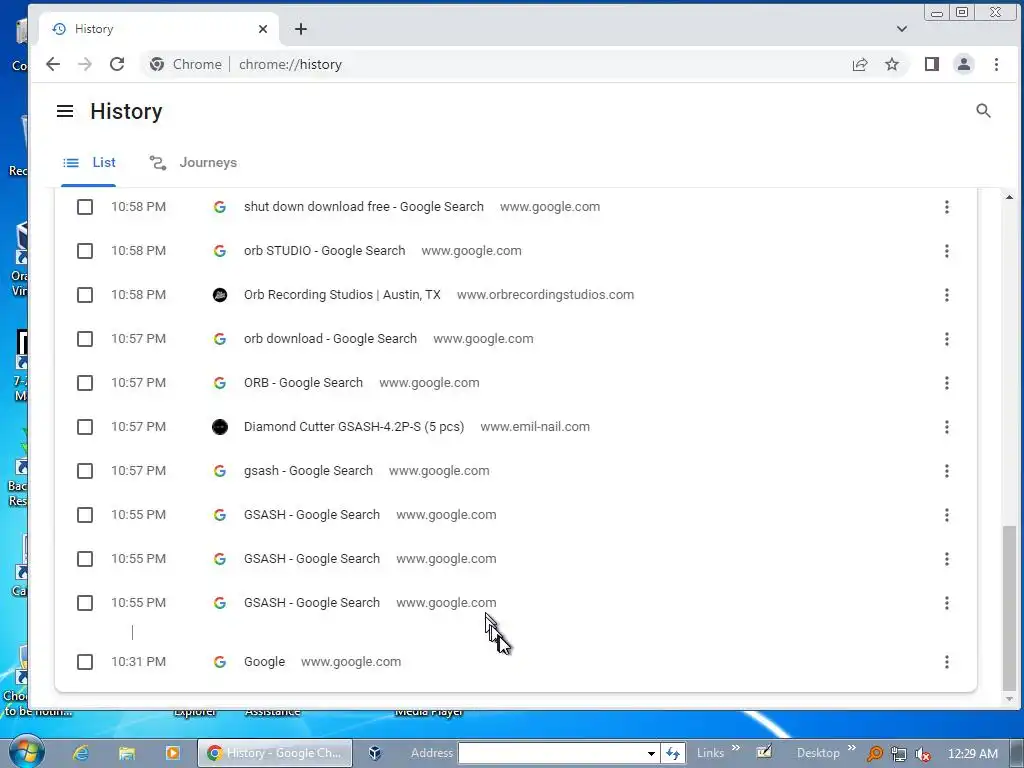
Task: Click the taskbar Address input field
Action: 552,753
